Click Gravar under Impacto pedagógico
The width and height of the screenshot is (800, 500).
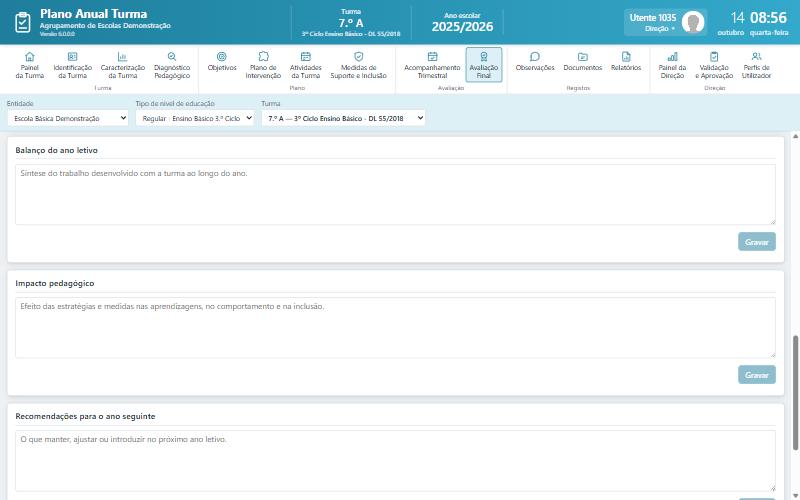click(x=757, y=375)
